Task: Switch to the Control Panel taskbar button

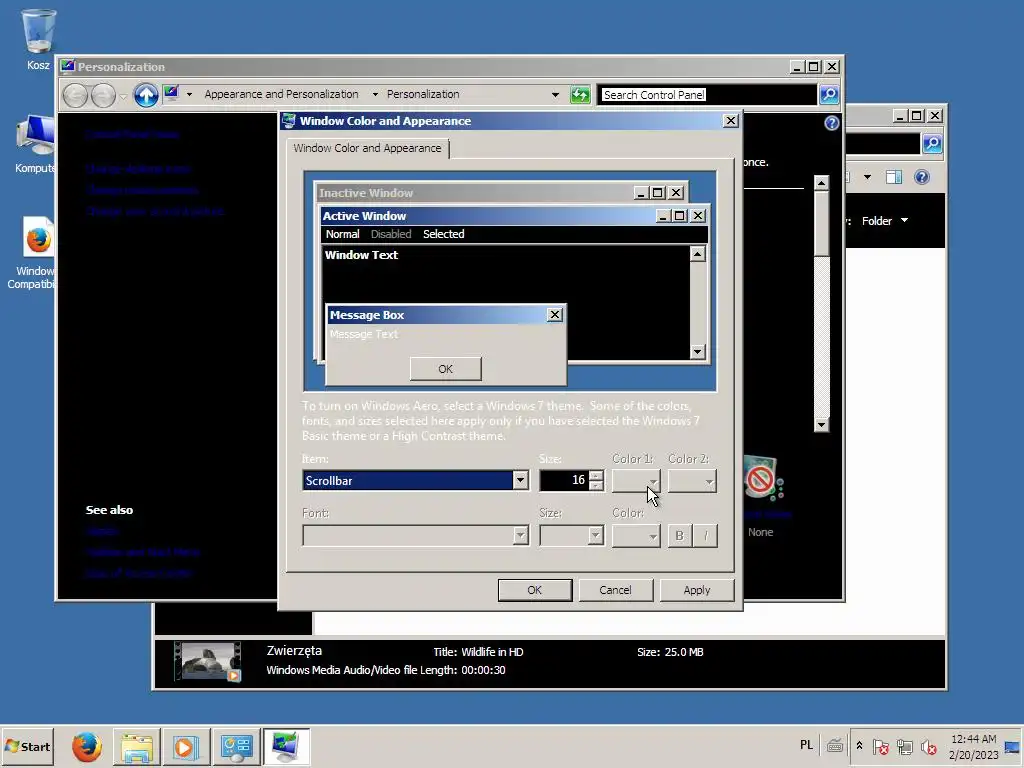Action: 236,746
